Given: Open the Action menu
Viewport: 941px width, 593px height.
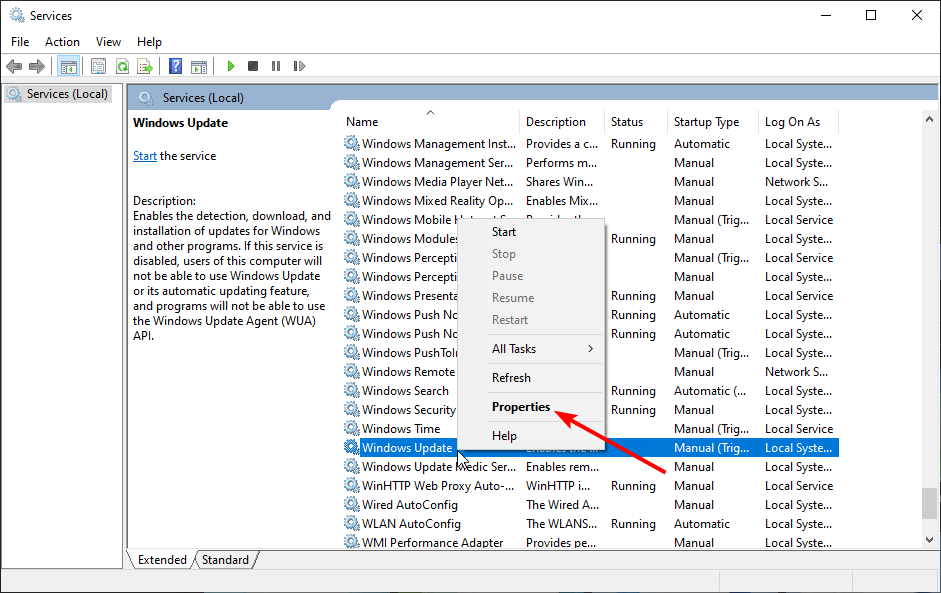Looking at the screenshot, I should pos(62,42).
